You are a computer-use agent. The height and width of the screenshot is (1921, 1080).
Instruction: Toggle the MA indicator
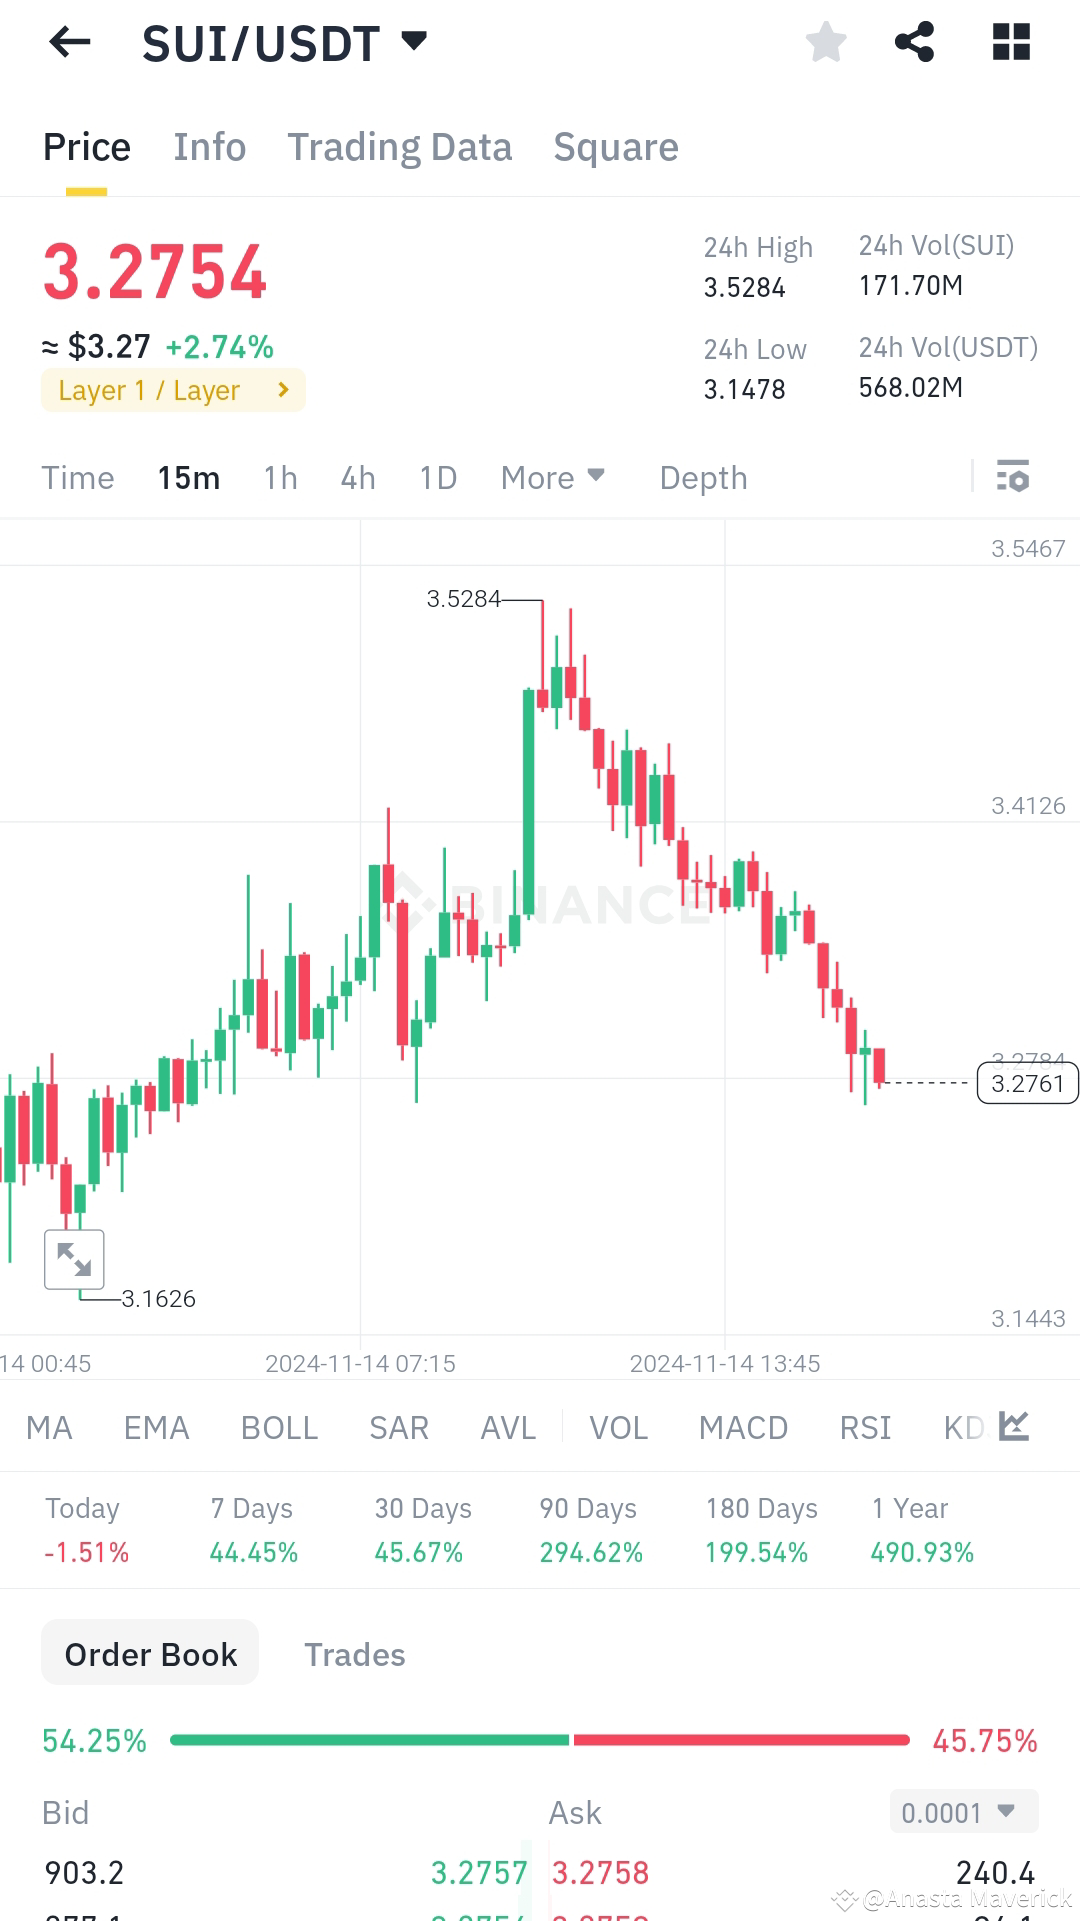[x=48, y=1427]
